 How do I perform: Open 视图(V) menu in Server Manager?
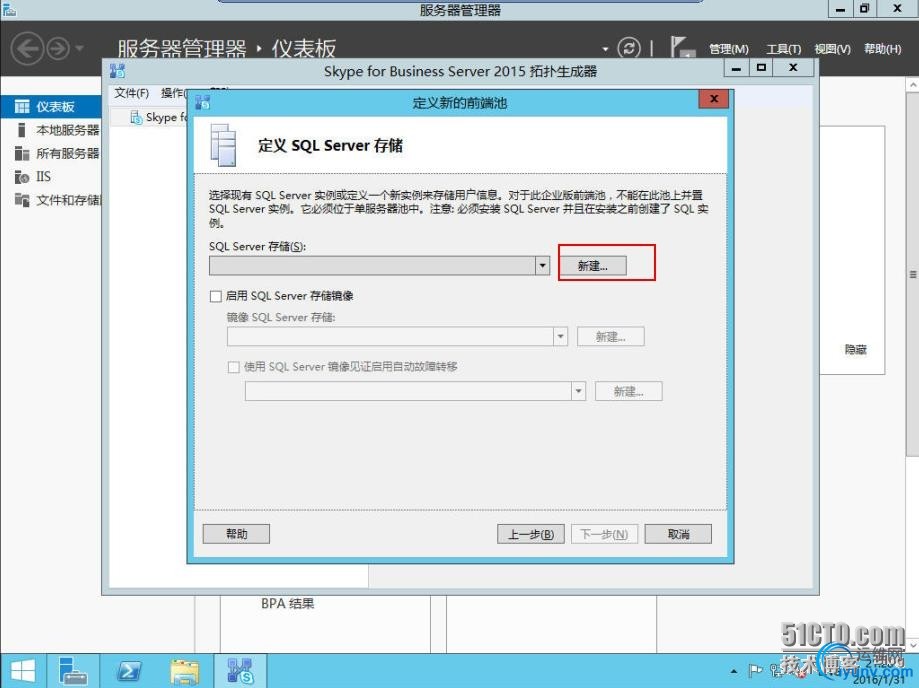tap(832, 49)
